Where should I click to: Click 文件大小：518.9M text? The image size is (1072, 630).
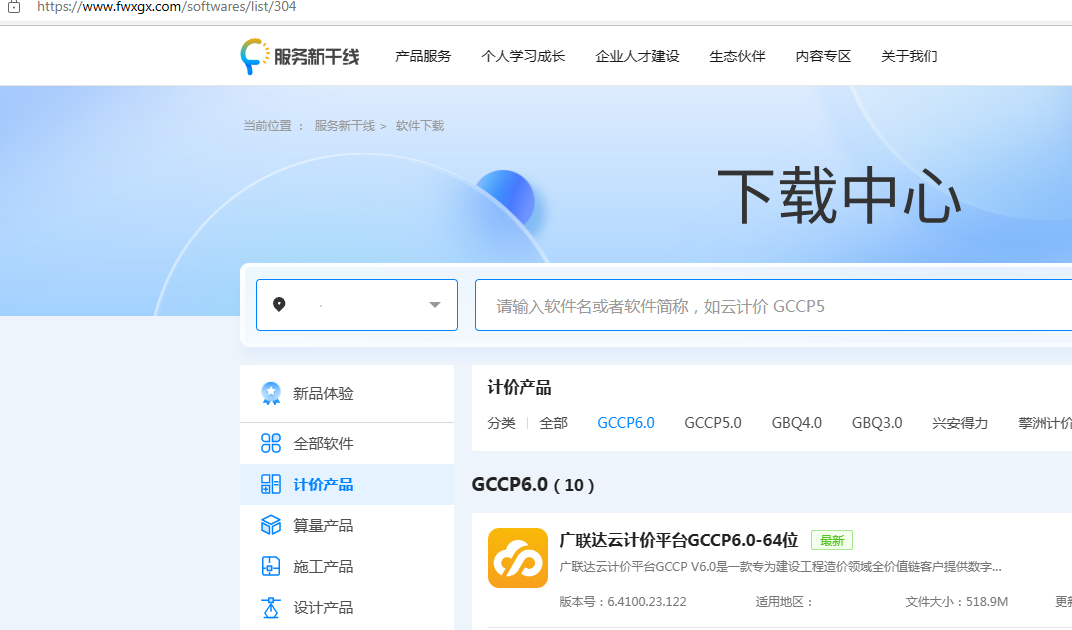[x=956, y=602]
